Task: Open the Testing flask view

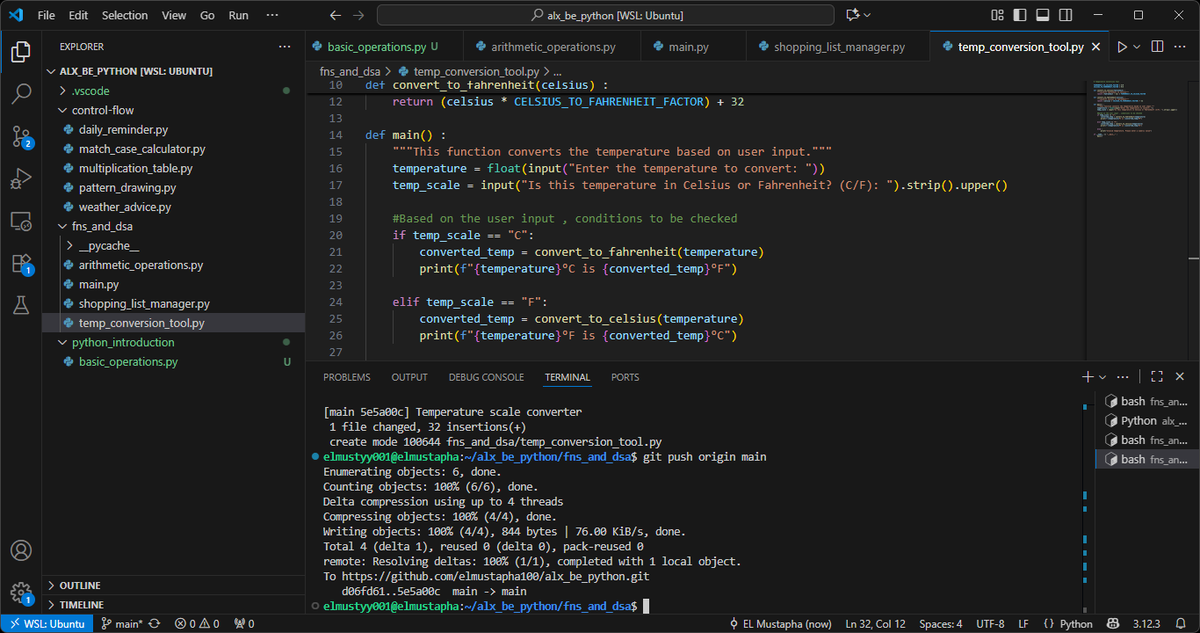Action: 21,306
